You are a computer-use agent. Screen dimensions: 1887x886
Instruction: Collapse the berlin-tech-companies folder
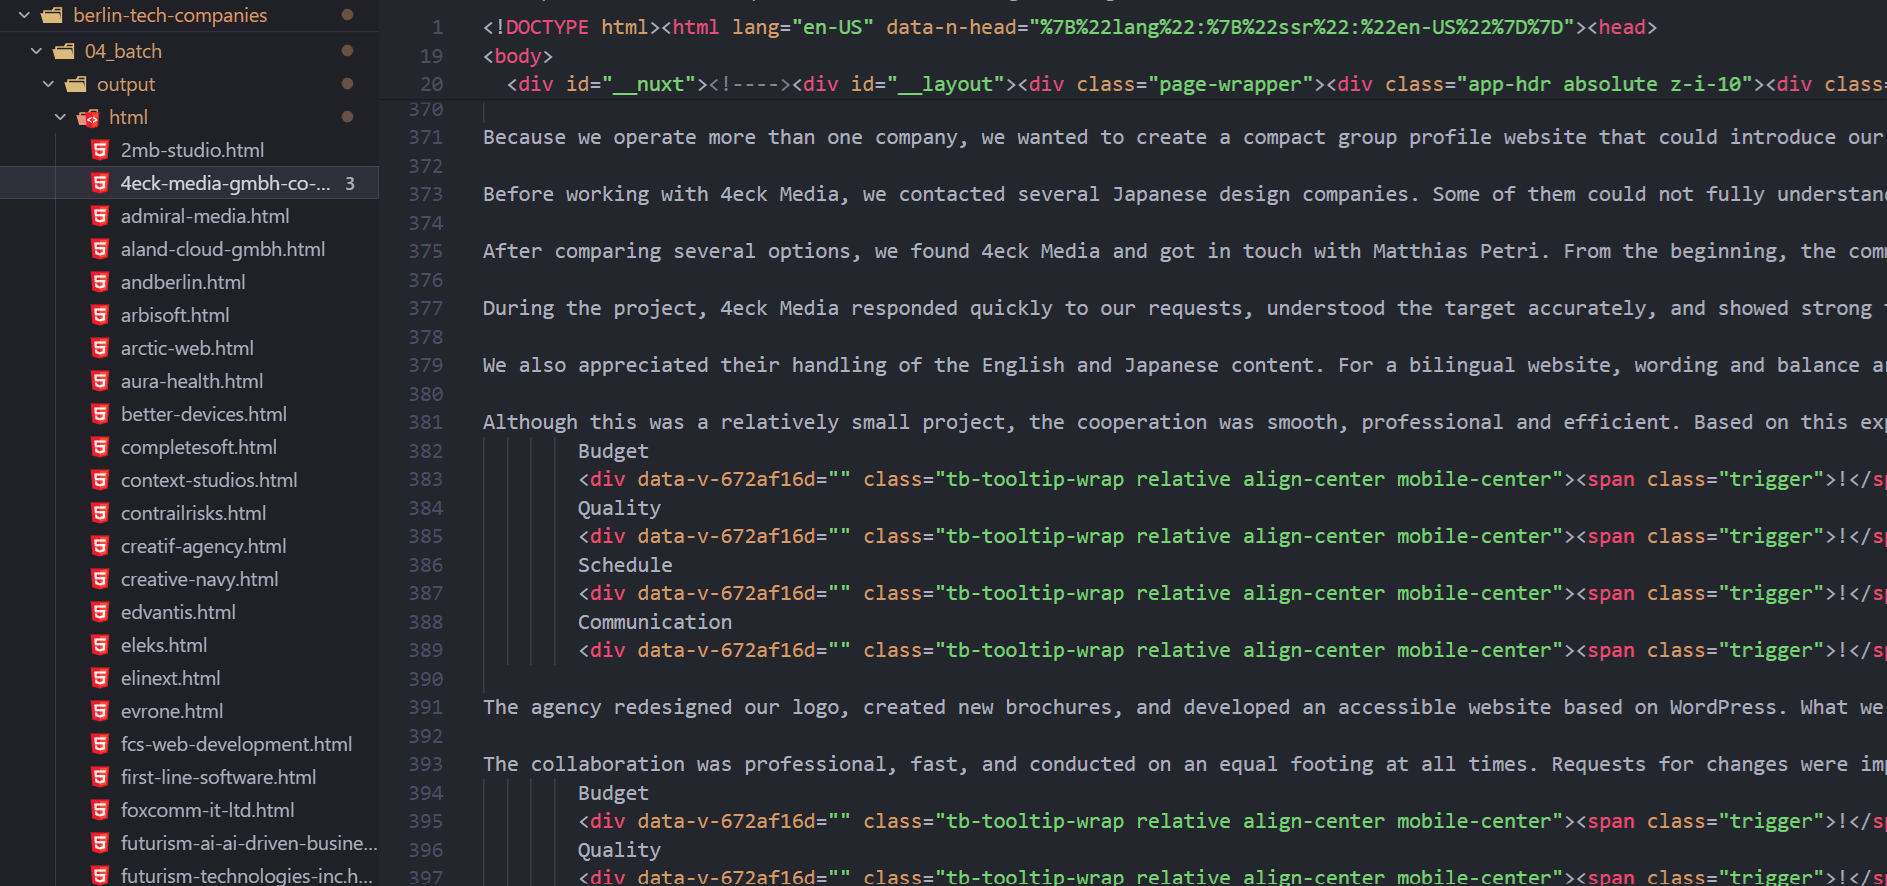pyautogui.click(x=24, y=15)
